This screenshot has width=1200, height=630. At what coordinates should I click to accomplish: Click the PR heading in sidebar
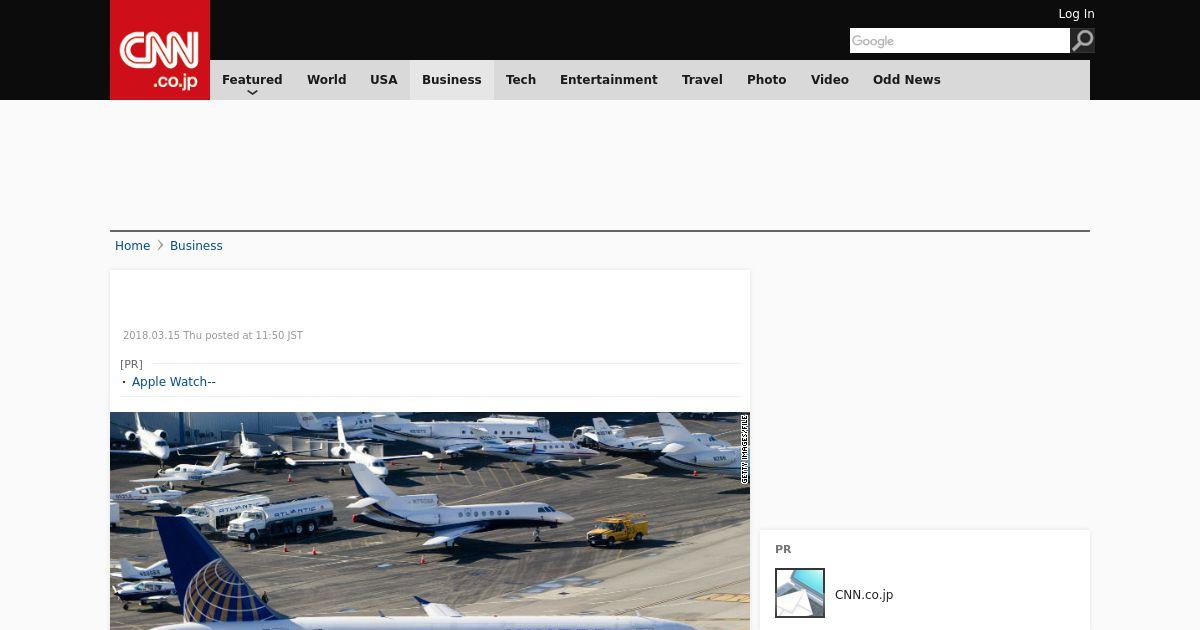coord(783,550)
